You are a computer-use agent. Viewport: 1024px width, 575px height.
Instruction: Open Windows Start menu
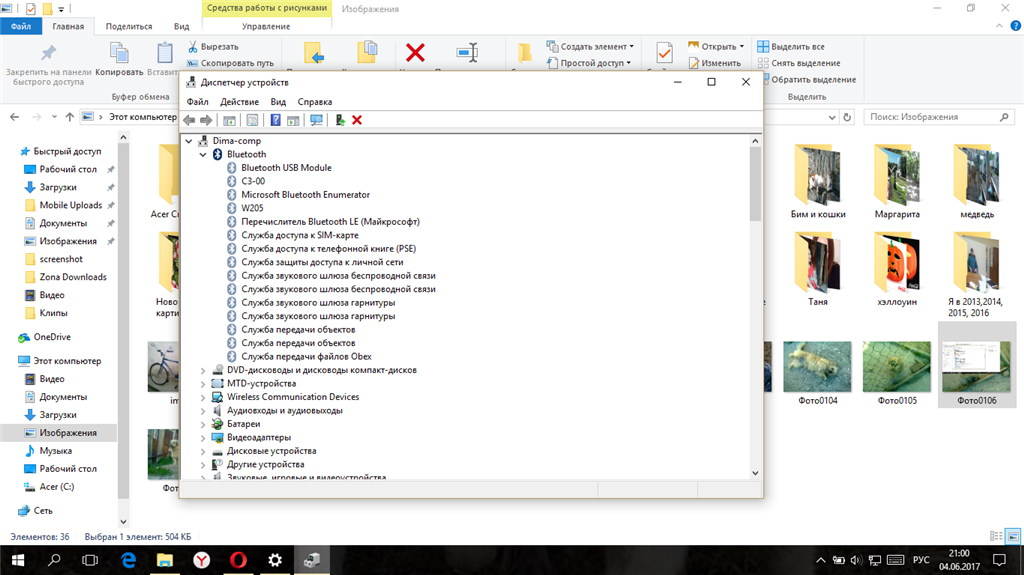pos(18,560)
